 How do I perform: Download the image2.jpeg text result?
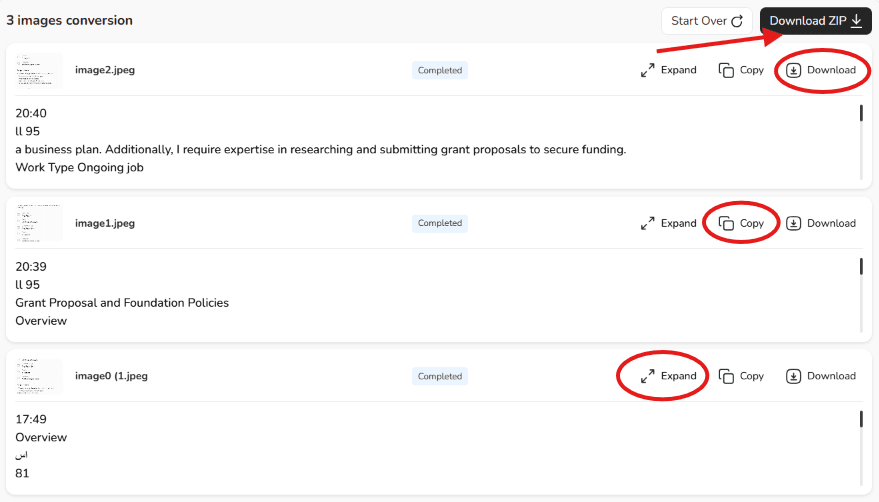[821, 70]
